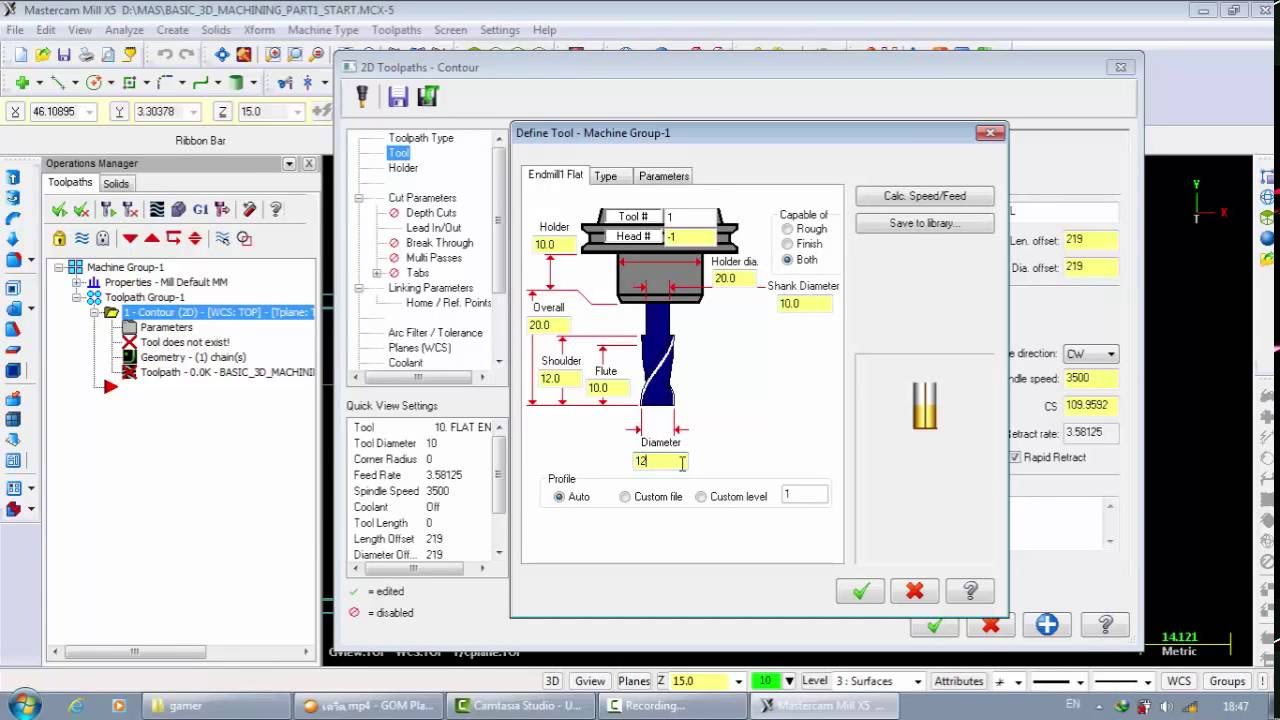Toggle the Rapid Retract checkbox
Screen dimensions: 1280x720
coord(1015,457)
